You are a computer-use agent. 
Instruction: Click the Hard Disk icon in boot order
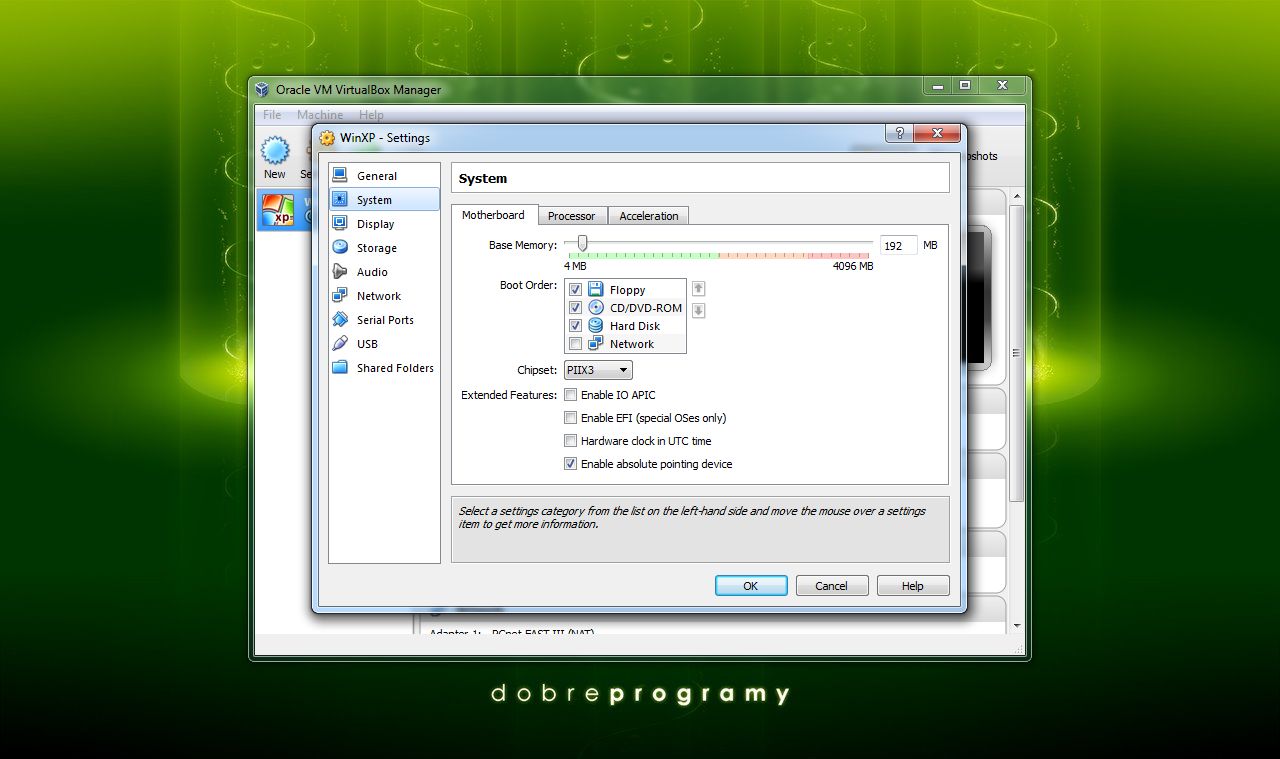(596, 325)
